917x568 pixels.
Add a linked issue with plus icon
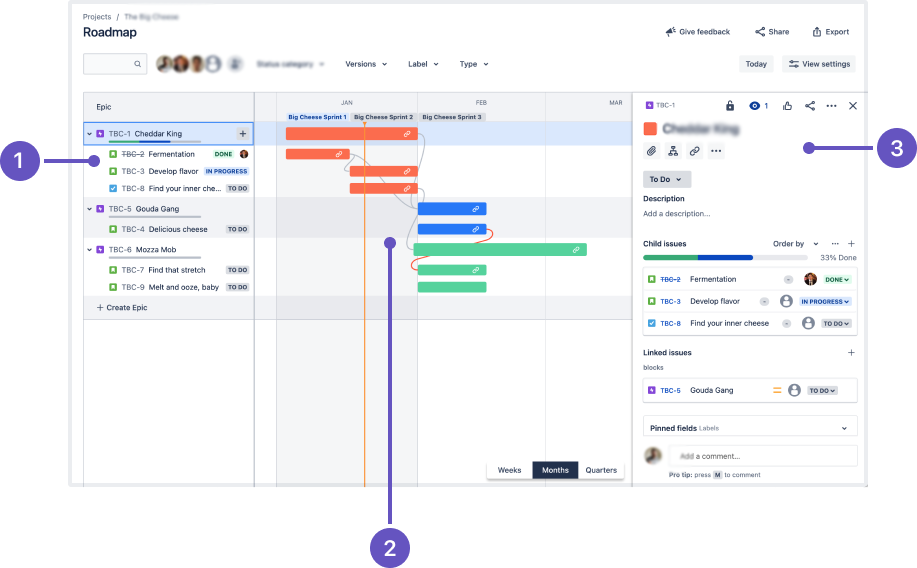(x=852, y=353)
